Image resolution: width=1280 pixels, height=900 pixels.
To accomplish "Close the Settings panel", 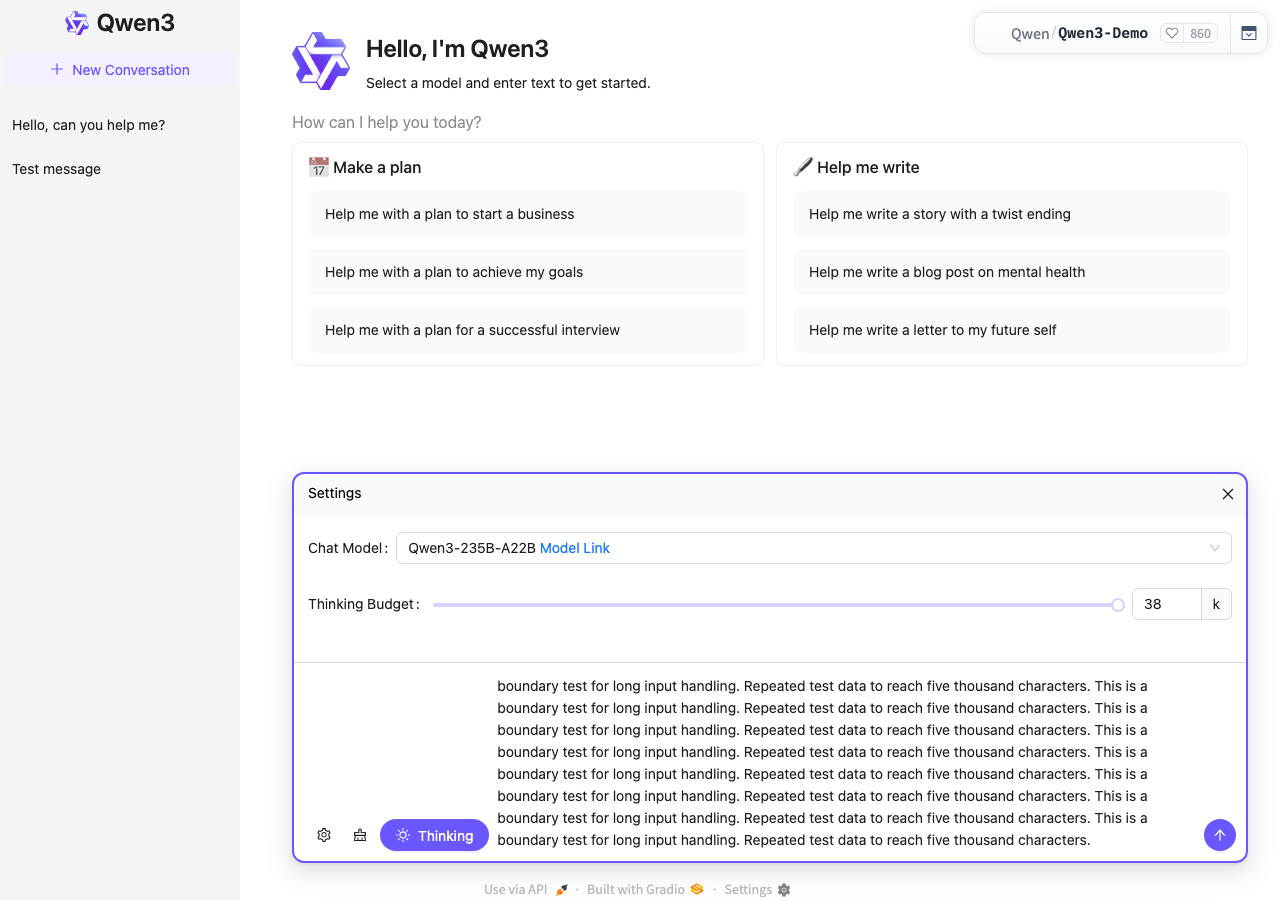I will [x=1228, y=494].
